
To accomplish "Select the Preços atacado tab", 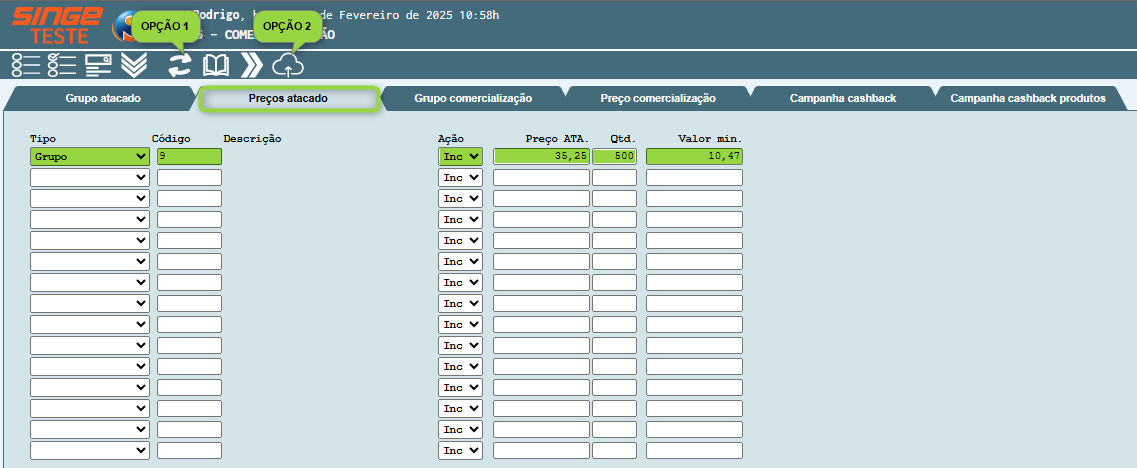I will point(288,99).
